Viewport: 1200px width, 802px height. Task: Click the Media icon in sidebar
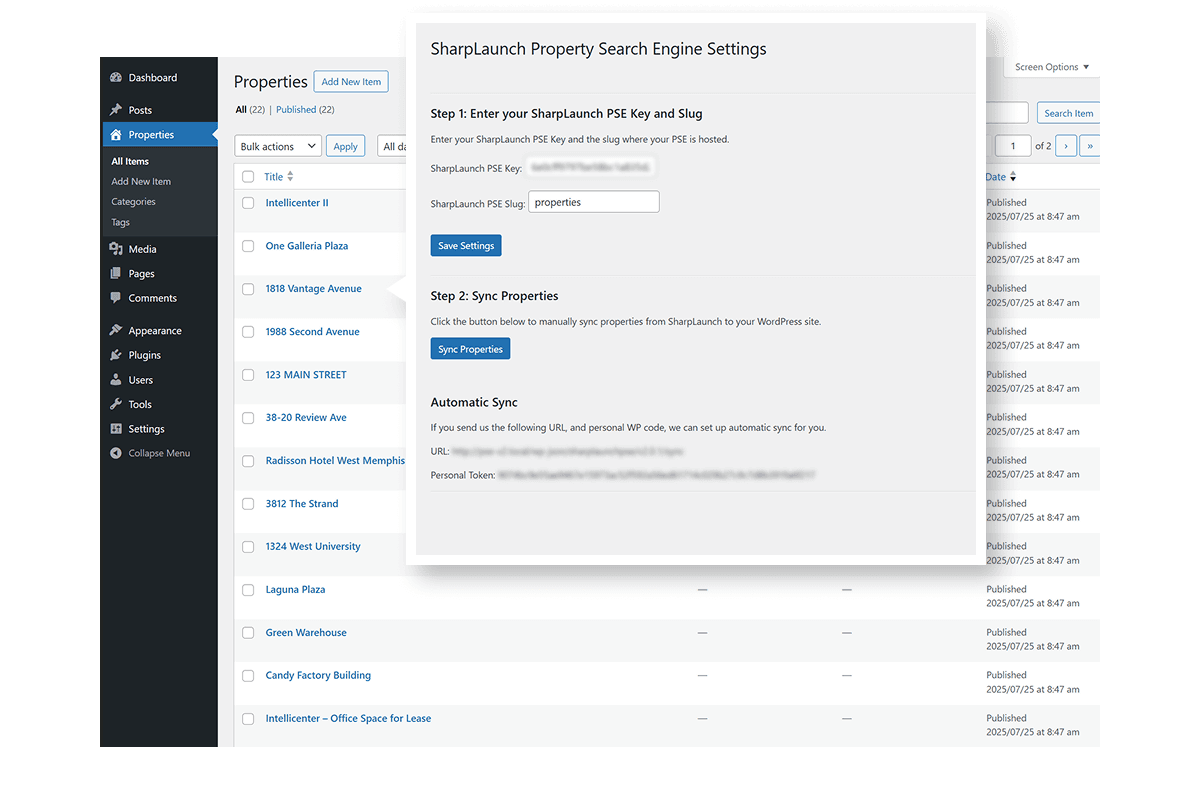(116, 249)
